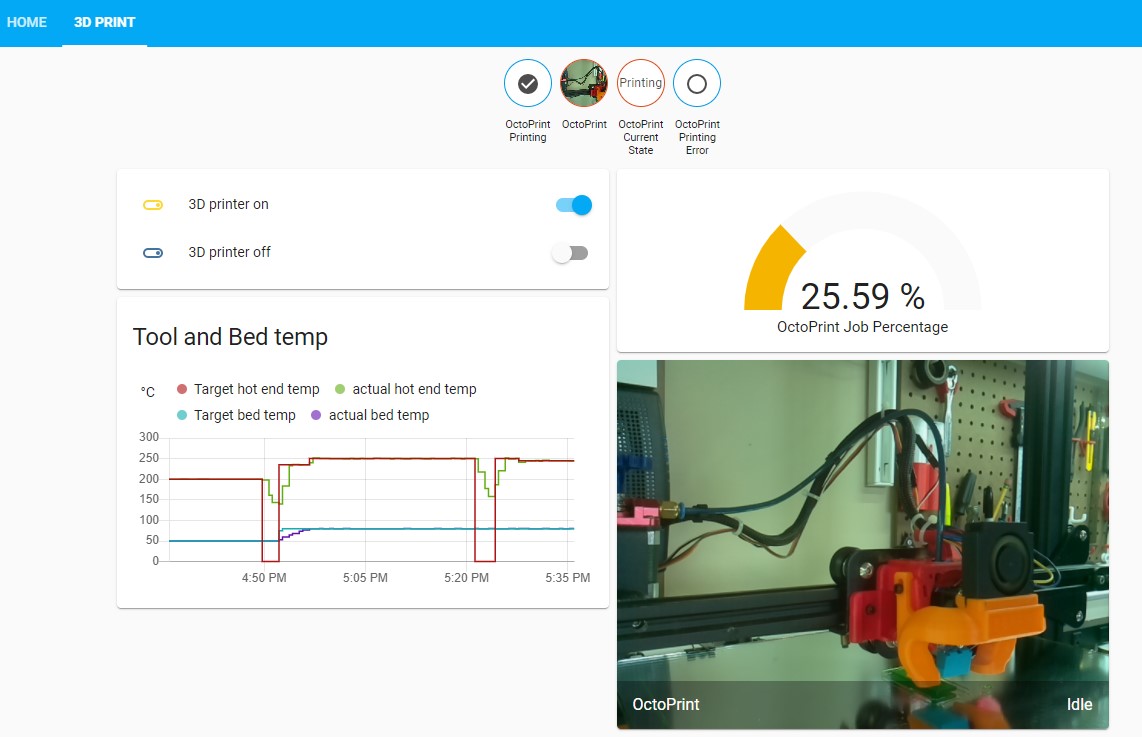This screenshot has width=1142, height=737.
Task: Click the actual hot end temp legend marker
Action: [341, 389]
